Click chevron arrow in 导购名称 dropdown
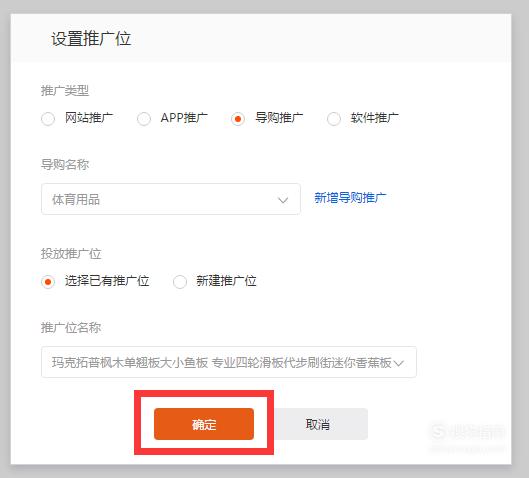529x478 pixels. tap(283, 200)
